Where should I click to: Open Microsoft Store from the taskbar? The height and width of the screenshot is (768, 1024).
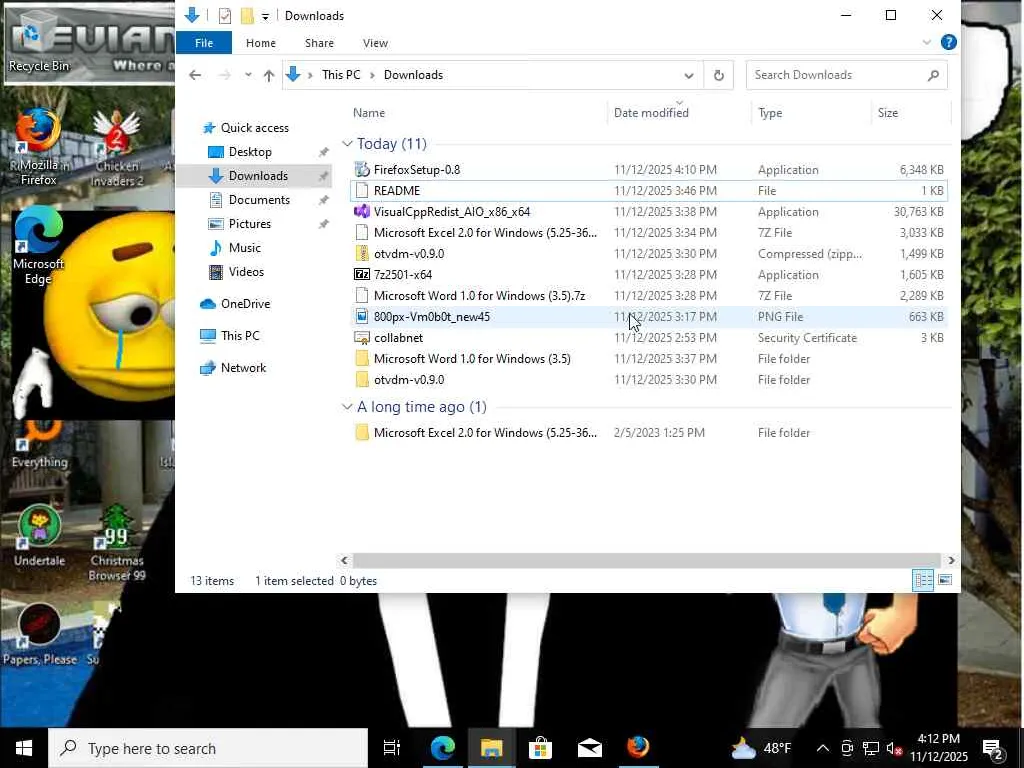pos(540,748)
